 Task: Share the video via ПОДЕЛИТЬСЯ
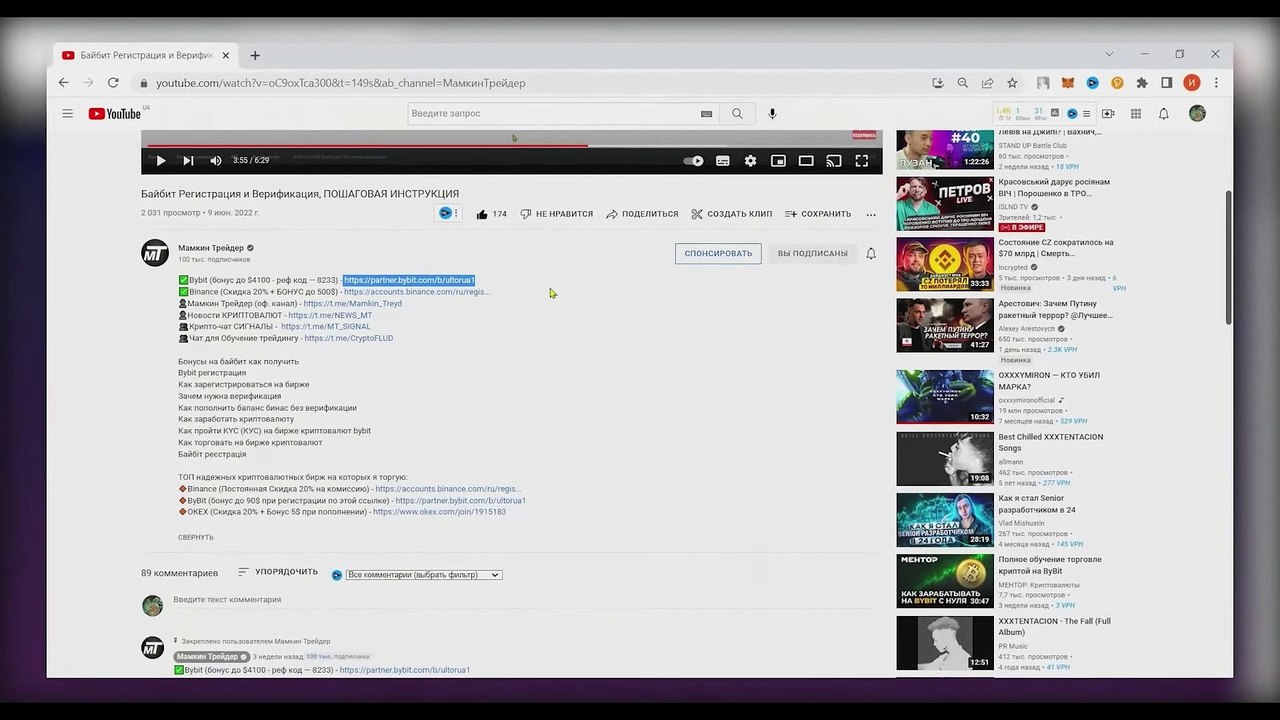tap(642, 214)
